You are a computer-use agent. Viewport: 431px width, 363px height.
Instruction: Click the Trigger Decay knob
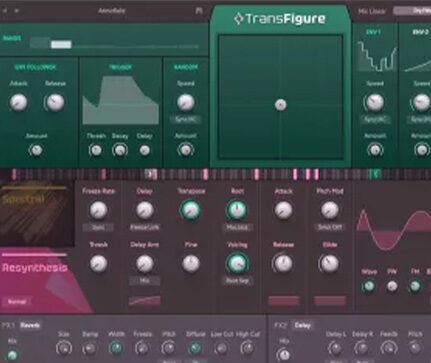pyautogui.click(x=120, y=150)
